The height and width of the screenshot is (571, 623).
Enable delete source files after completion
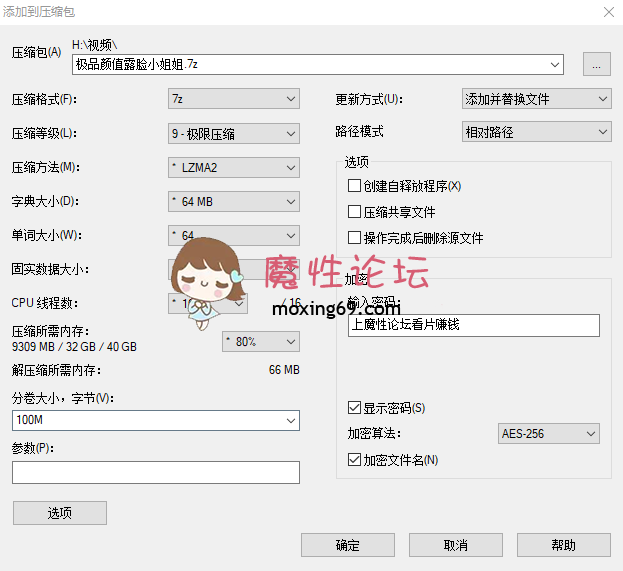[x=354, y=238]
